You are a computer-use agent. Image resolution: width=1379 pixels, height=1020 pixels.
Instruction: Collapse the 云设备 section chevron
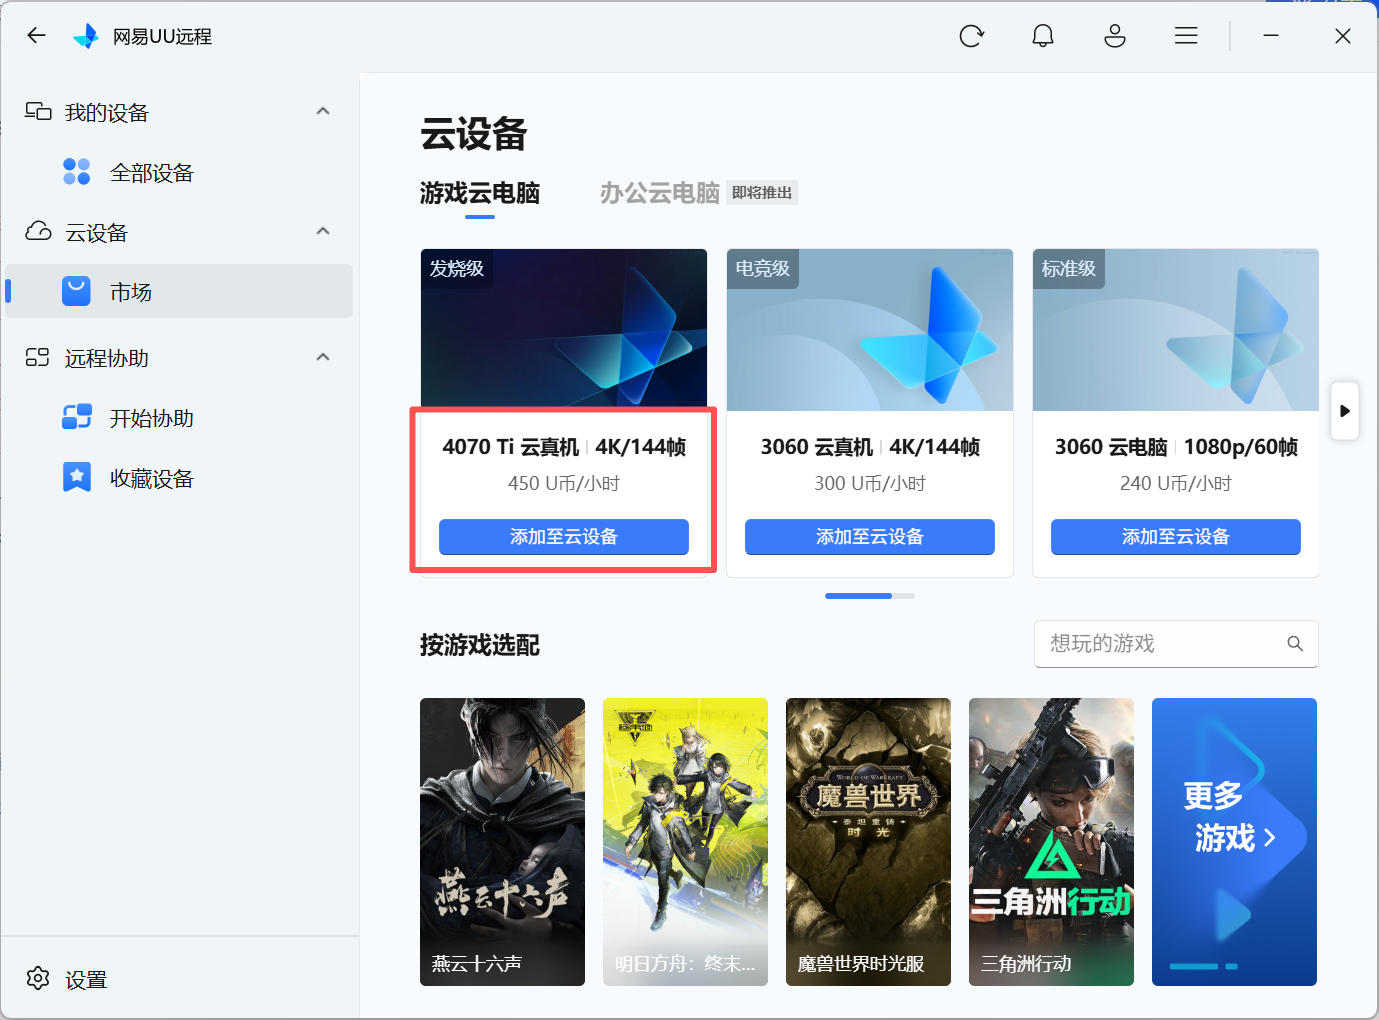tap(323, 231)
